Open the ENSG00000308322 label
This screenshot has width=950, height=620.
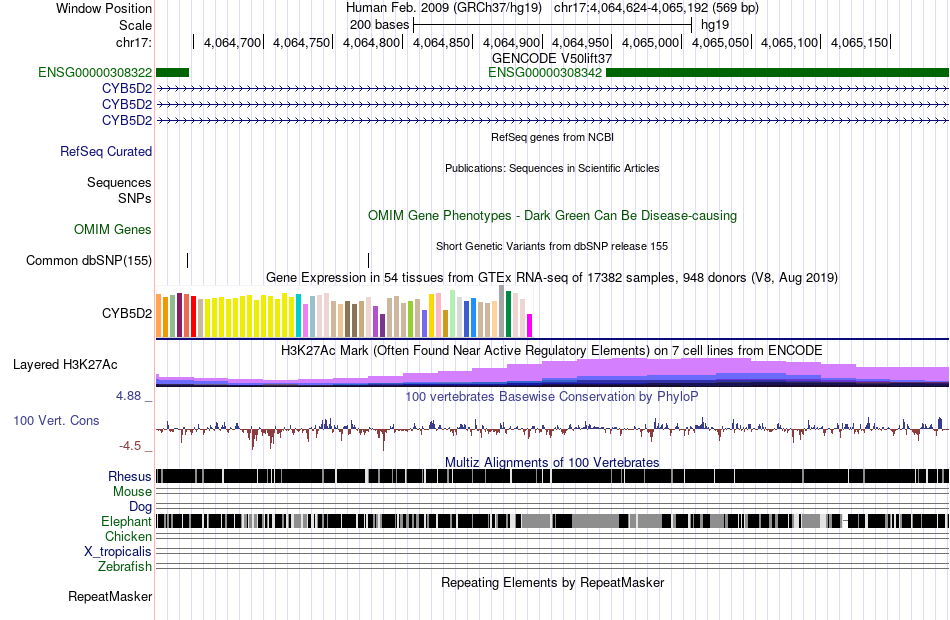[x=95, y=73]
